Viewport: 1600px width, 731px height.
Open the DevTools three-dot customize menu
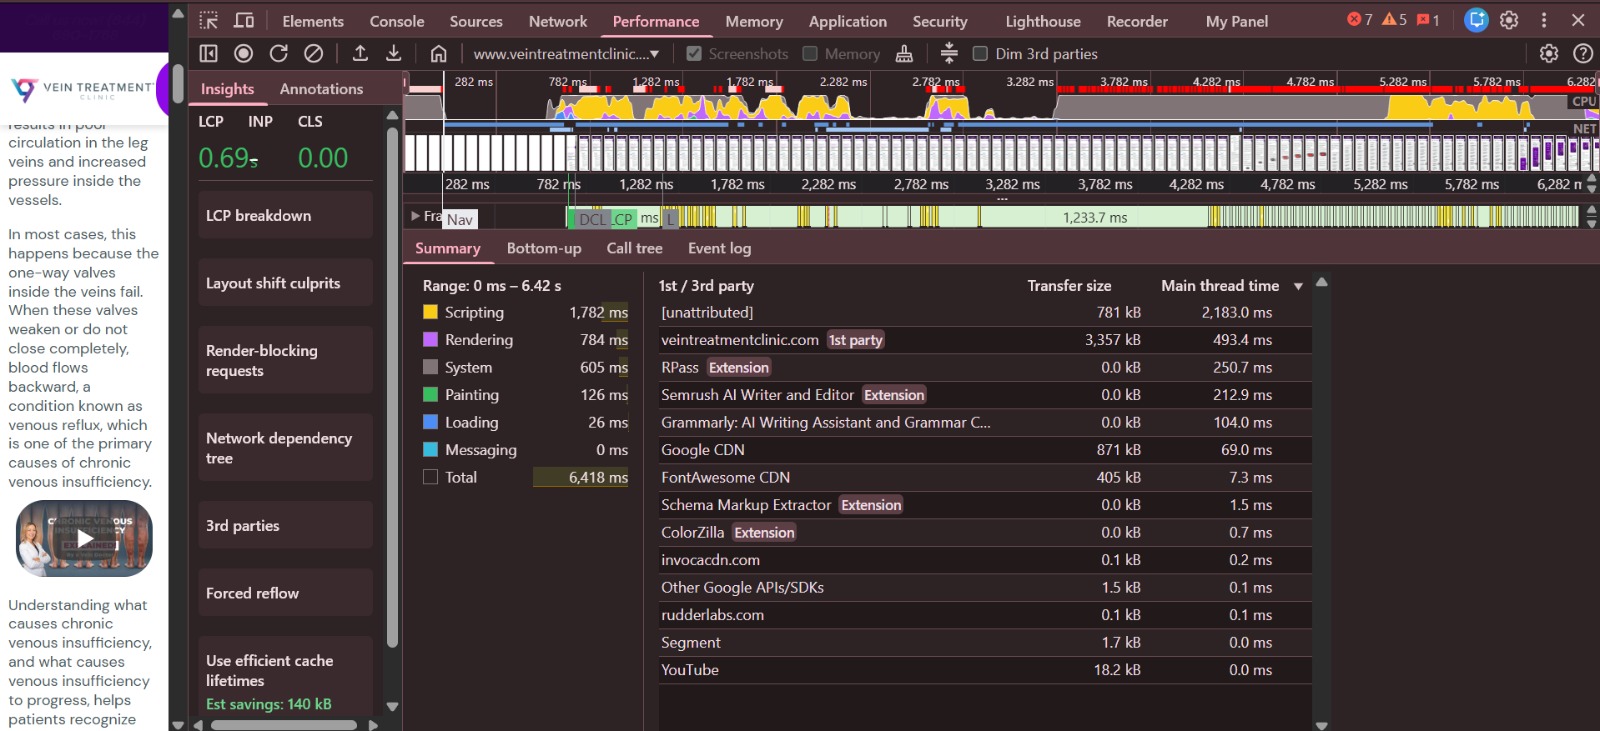(x=1544, y=20)
